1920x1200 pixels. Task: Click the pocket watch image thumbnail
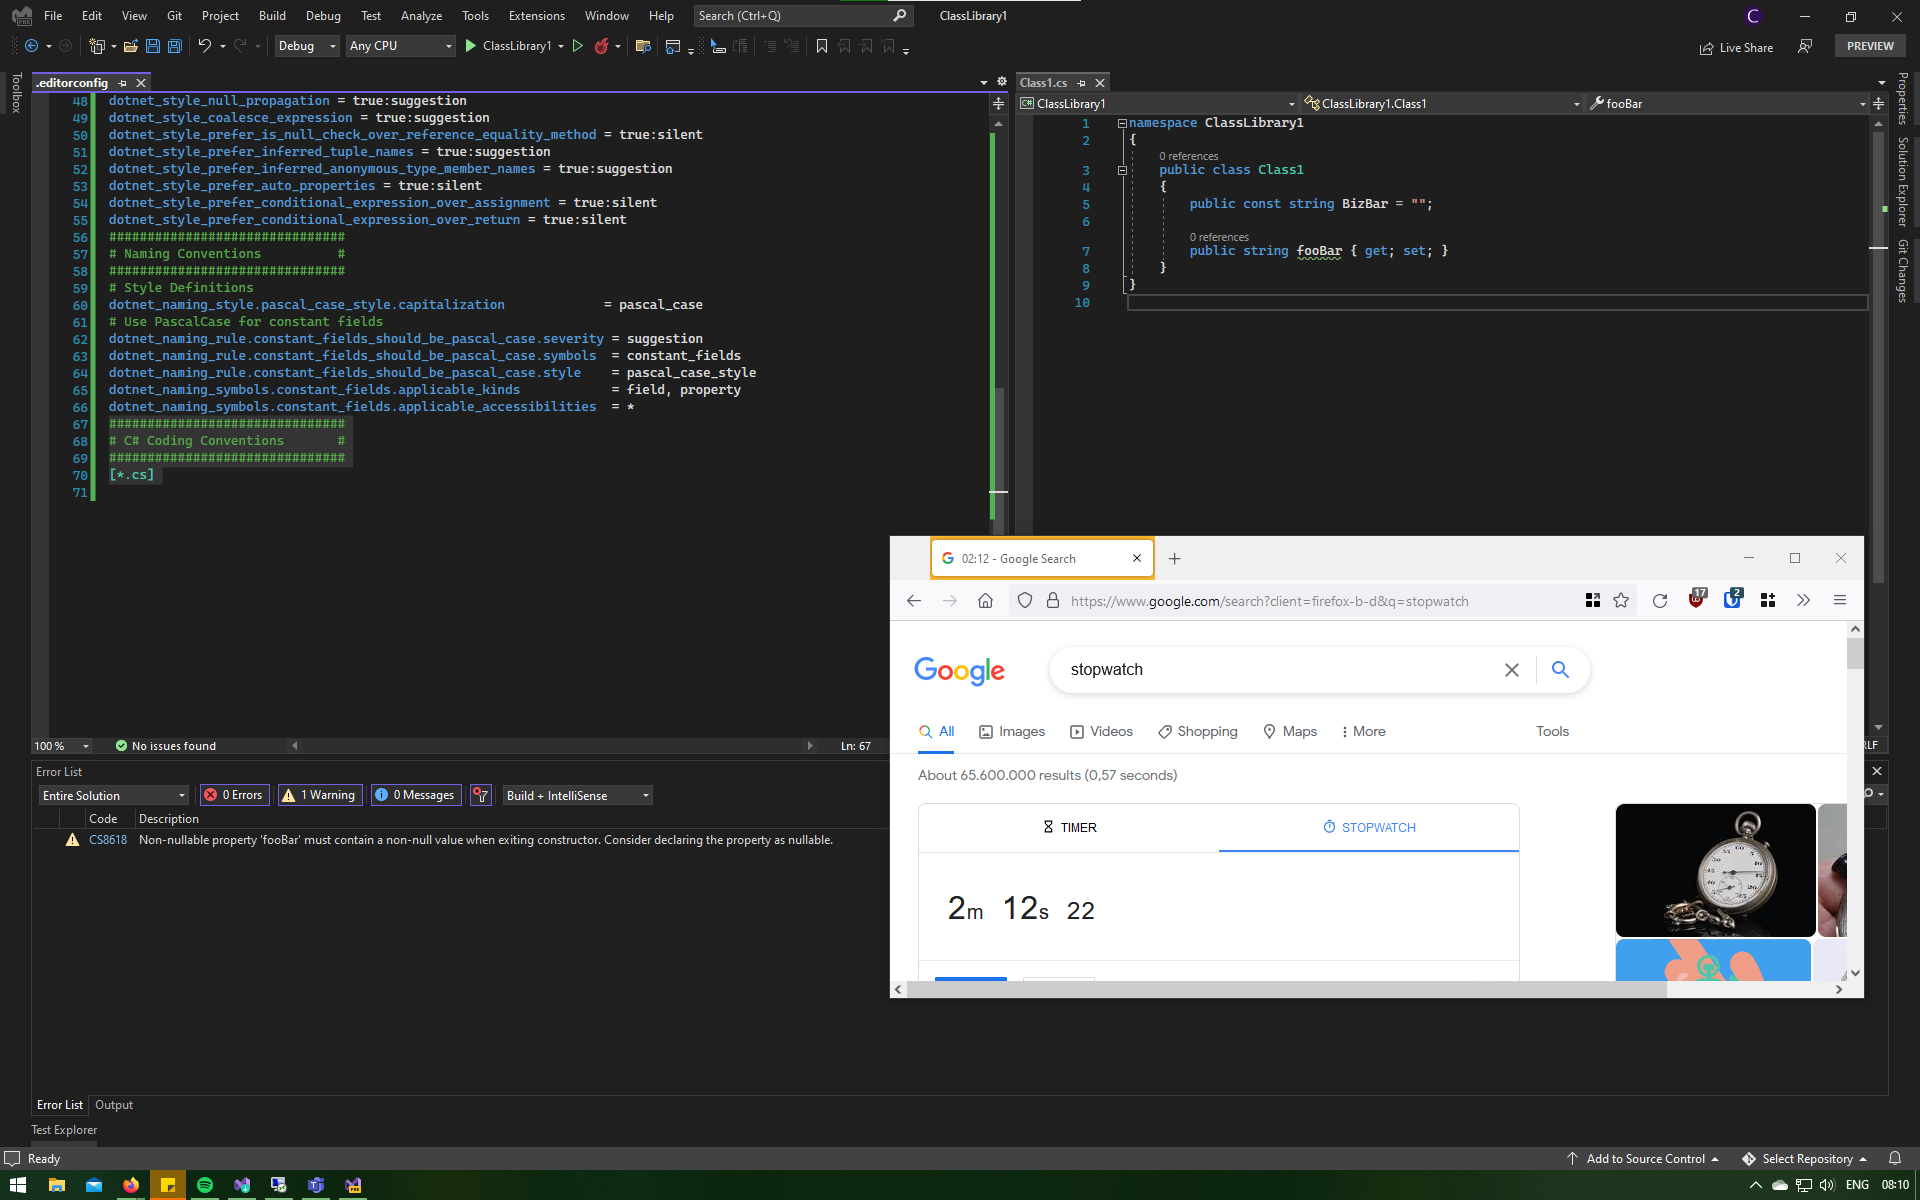pos(1714,870)
